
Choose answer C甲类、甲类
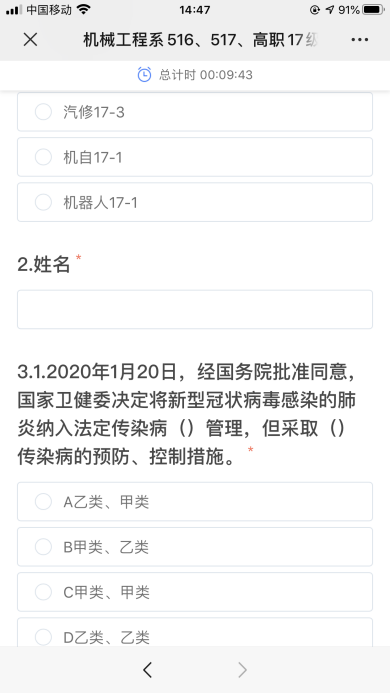point(195,592)
